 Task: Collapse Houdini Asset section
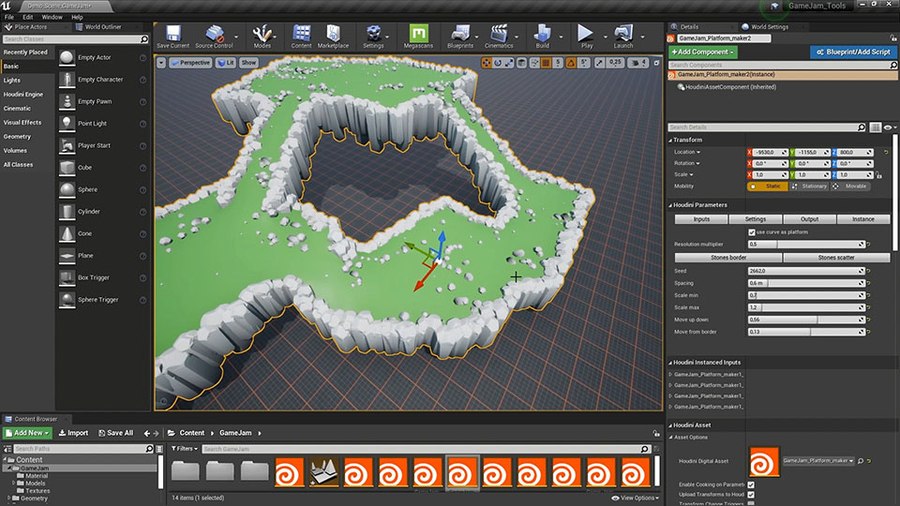coord(670,425)
